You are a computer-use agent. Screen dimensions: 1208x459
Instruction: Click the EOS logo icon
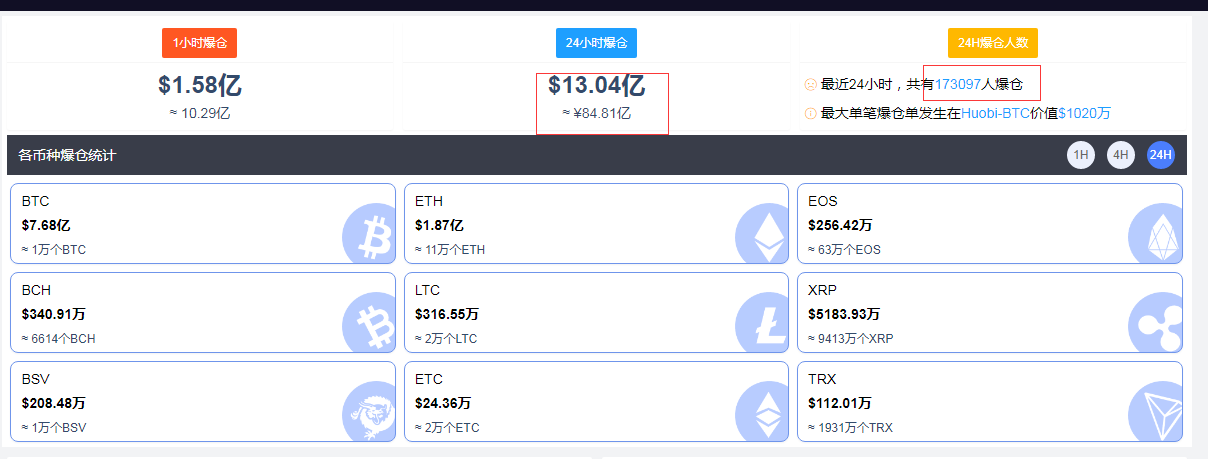[x=1155, y=236]
